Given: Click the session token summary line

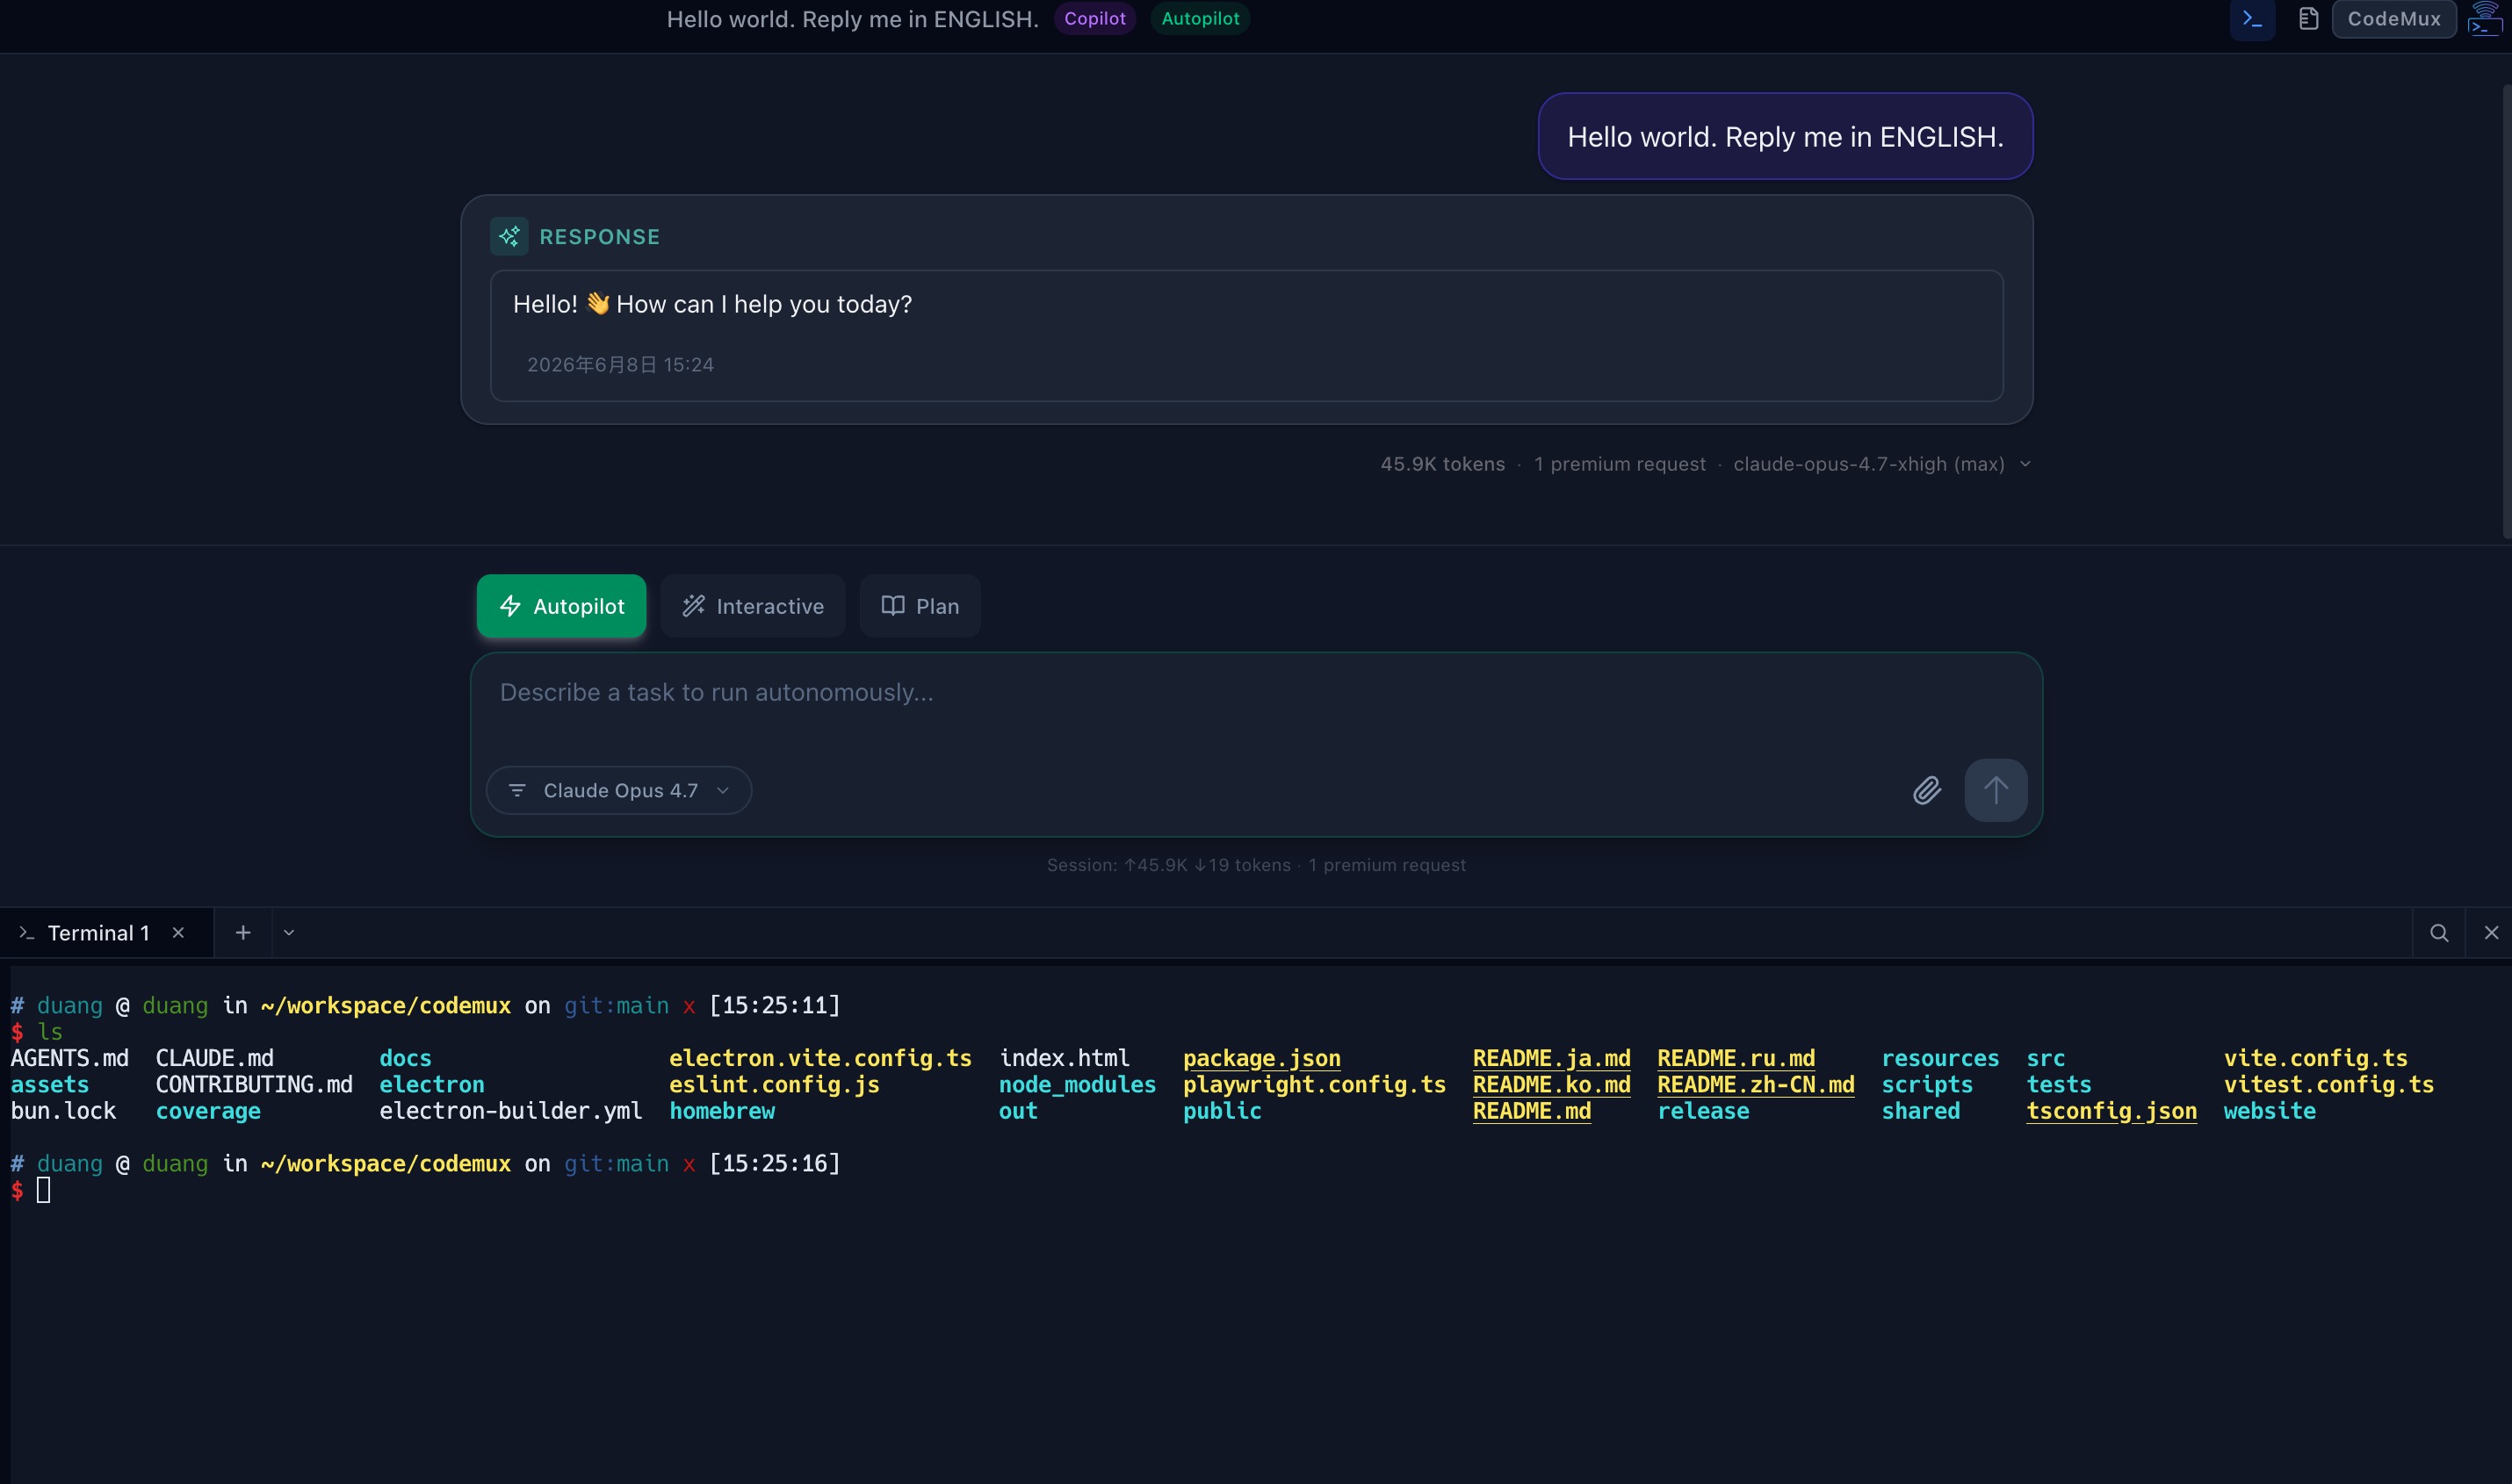Looking at the screenshot, I should (1256, 865).
